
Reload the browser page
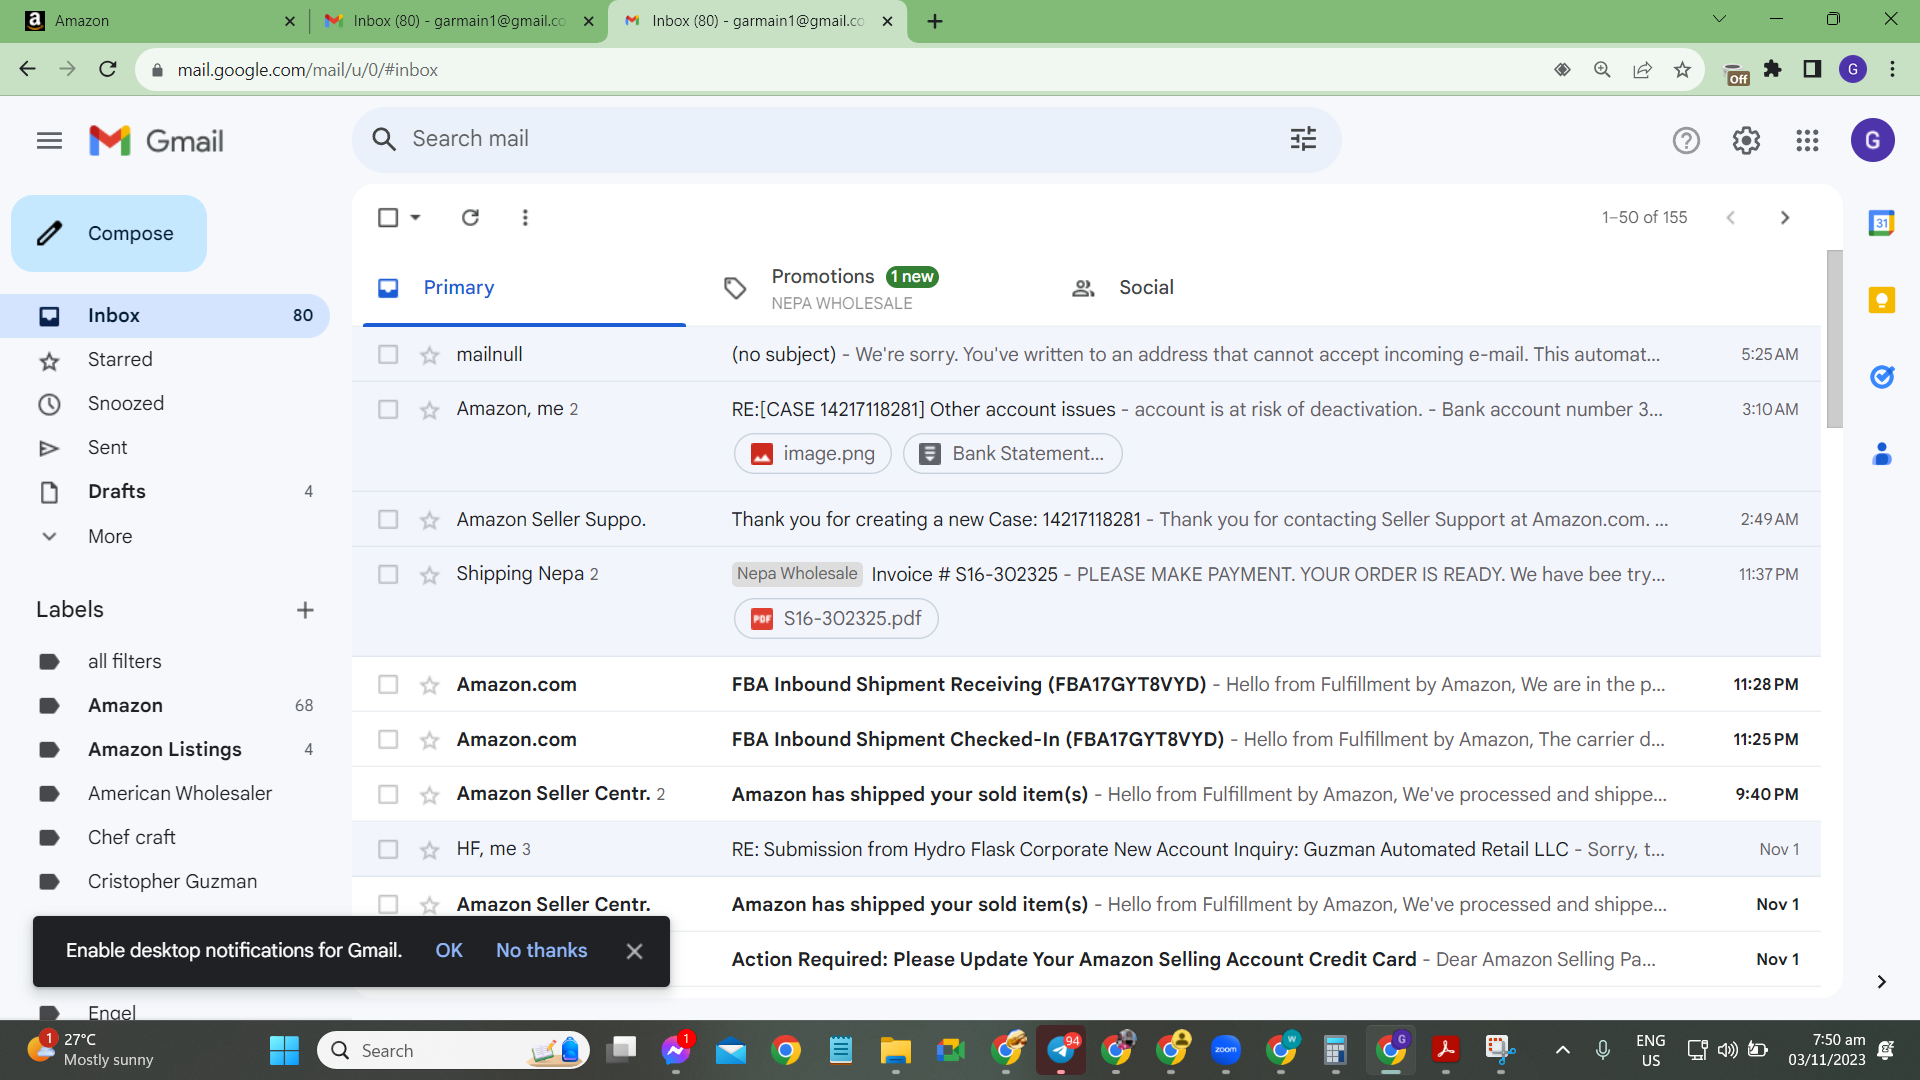point(108,69)
